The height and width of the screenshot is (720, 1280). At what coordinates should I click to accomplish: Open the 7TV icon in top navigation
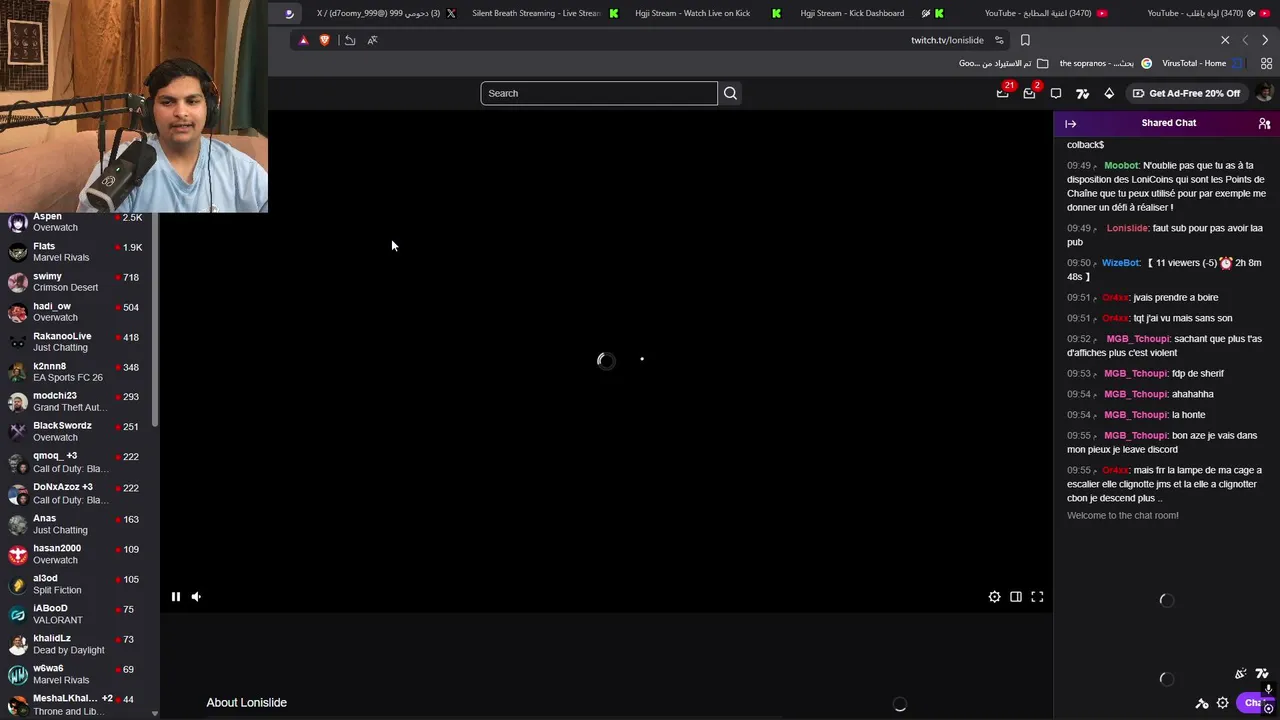1082,93
